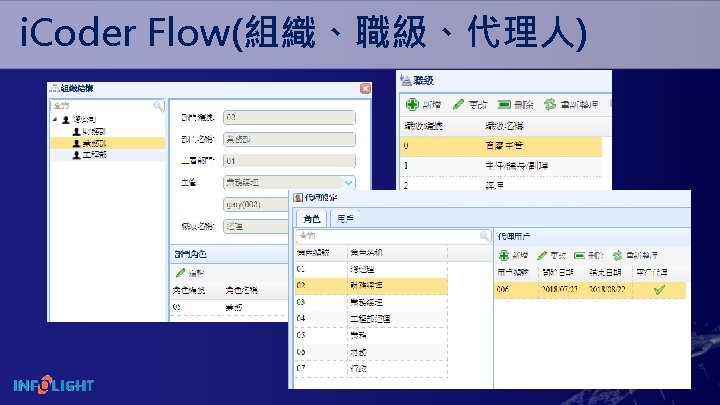Click the 平行代理 column header
The image size is (720, 405).
(x=652, y=272)
